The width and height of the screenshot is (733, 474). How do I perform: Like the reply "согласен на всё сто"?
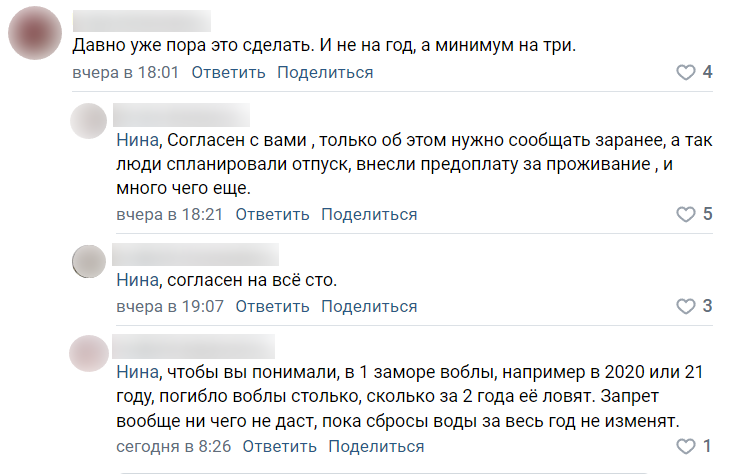pos(685,306)
